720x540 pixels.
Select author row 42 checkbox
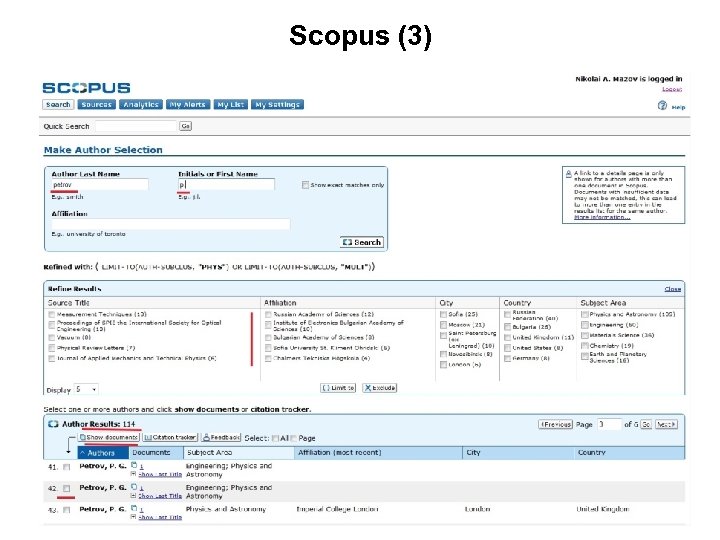67,489
